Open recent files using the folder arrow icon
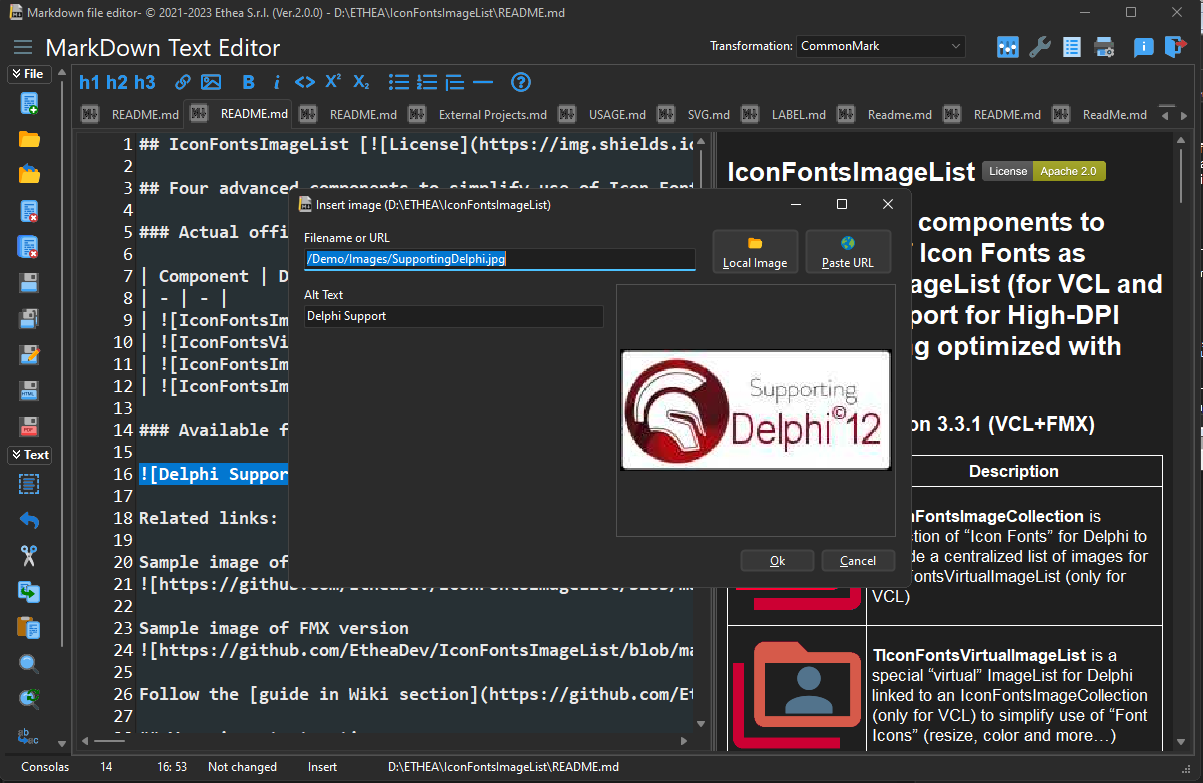 coord(29,175)
